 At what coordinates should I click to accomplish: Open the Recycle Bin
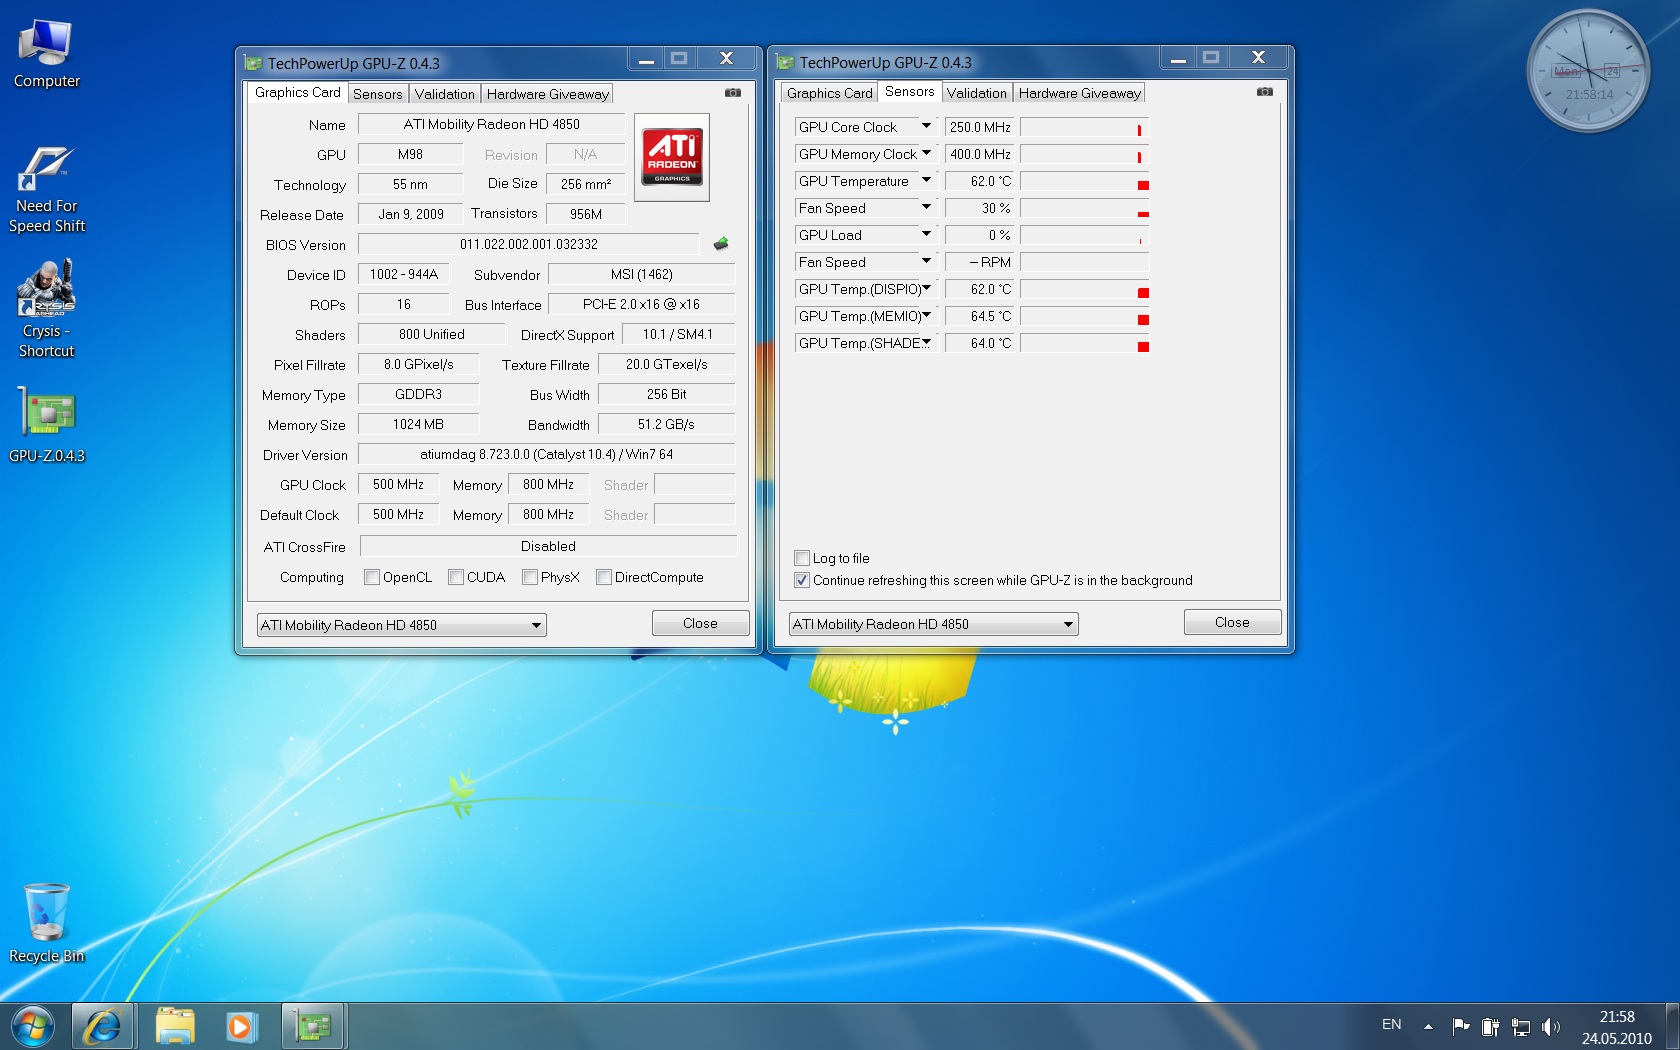pyautogui.click(x=46, y=922)
